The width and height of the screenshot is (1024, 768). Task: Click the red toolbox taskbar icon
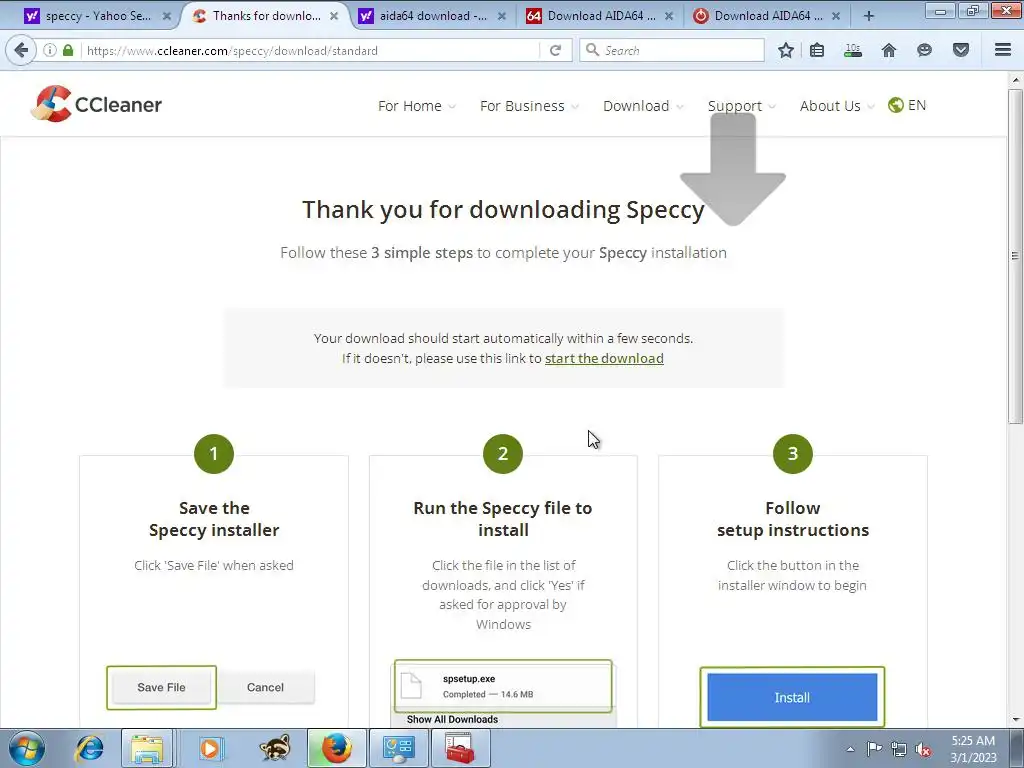click(460, 748)
